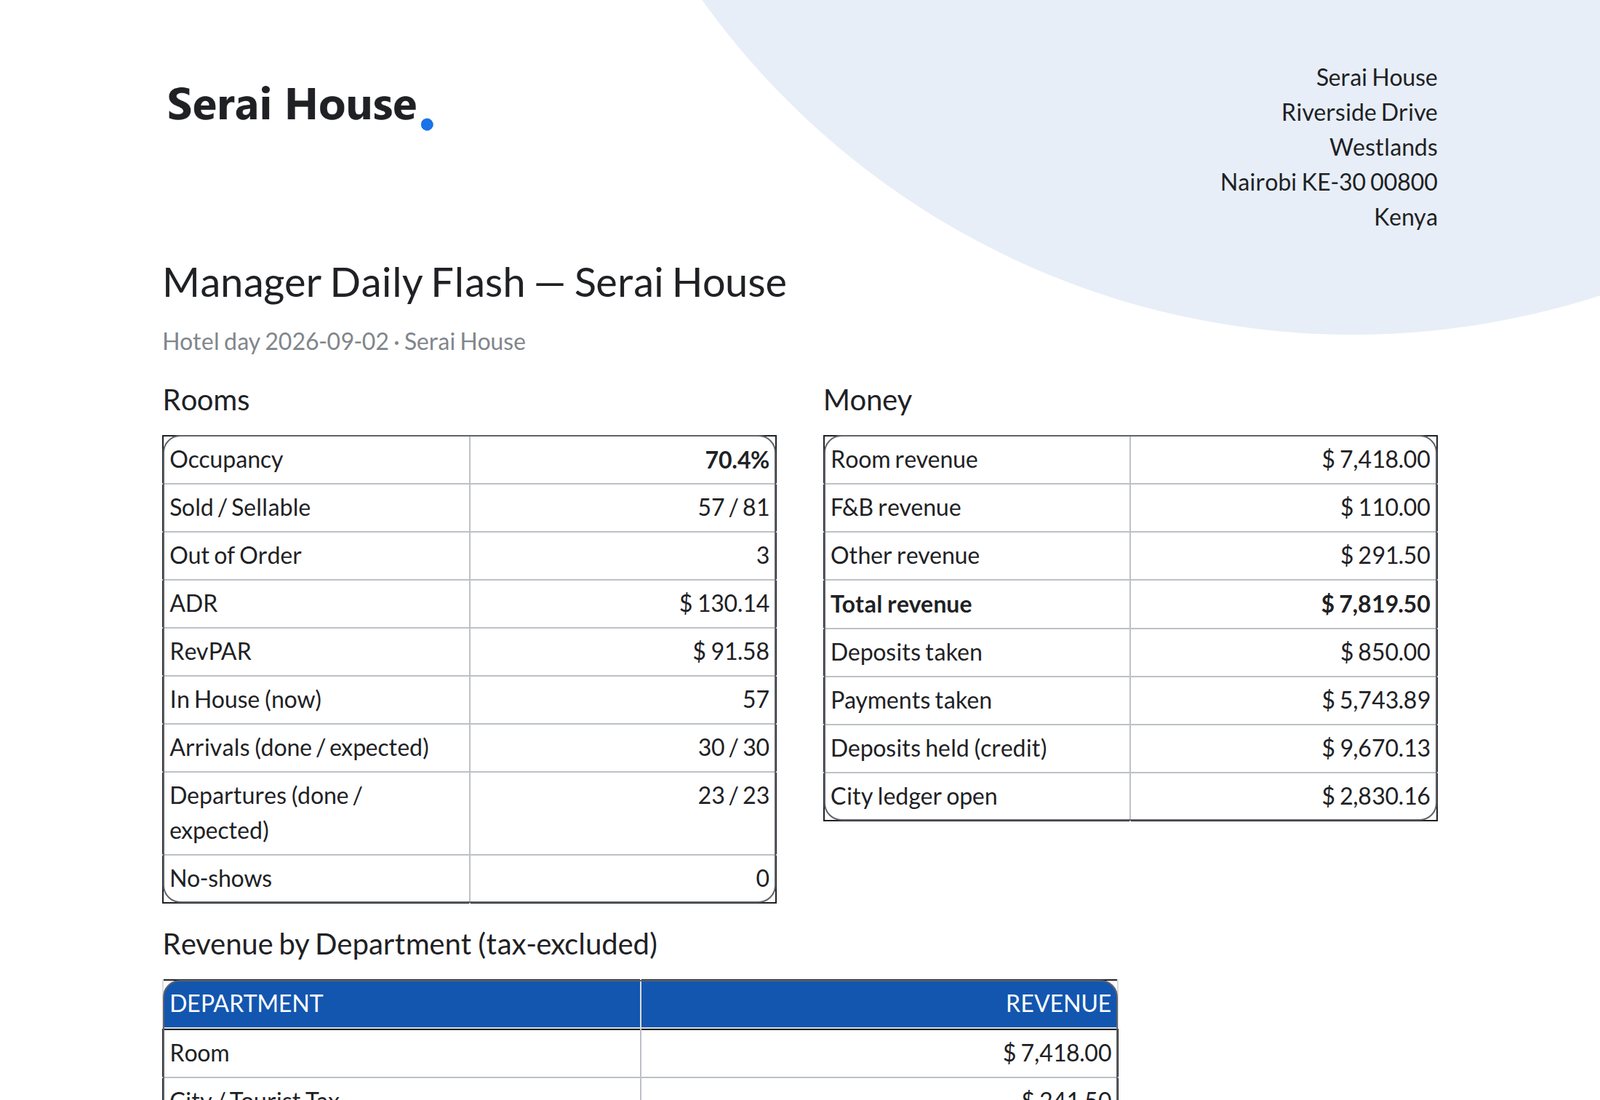
Task: Select the Manager Daily Flash title
Action: pos(474,283)
